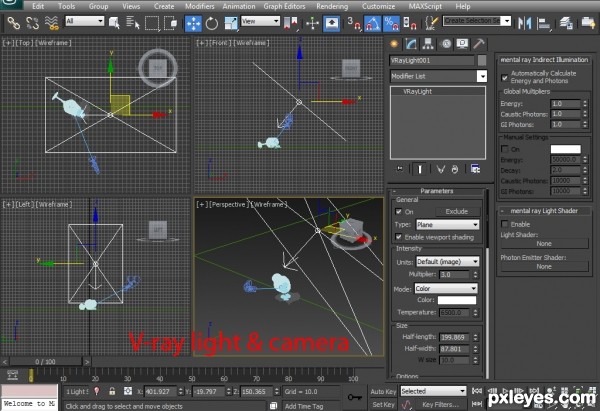The width and height of the screenshot is (600, 411).
Task: Toggle the Percent Snap icon
Action: point(391,23)
